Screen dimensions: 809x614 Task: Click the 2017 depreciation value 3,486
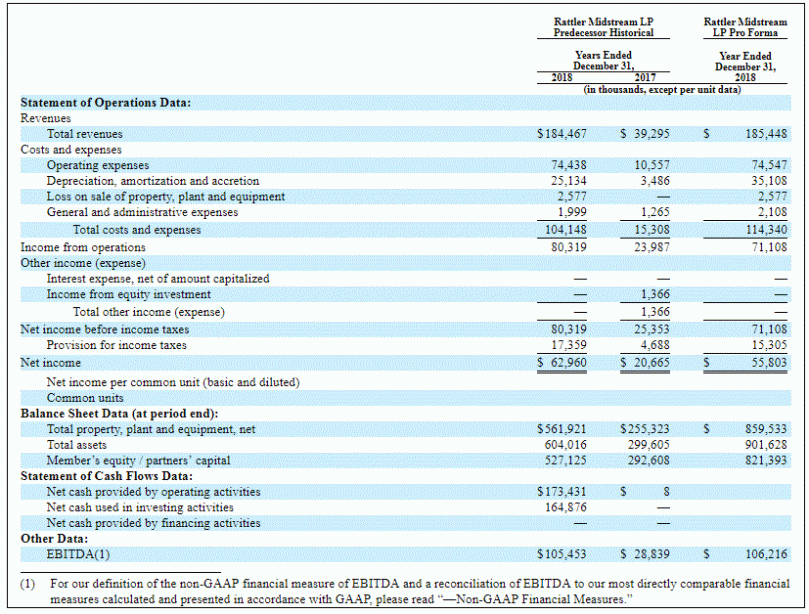[x=654, y=181]
